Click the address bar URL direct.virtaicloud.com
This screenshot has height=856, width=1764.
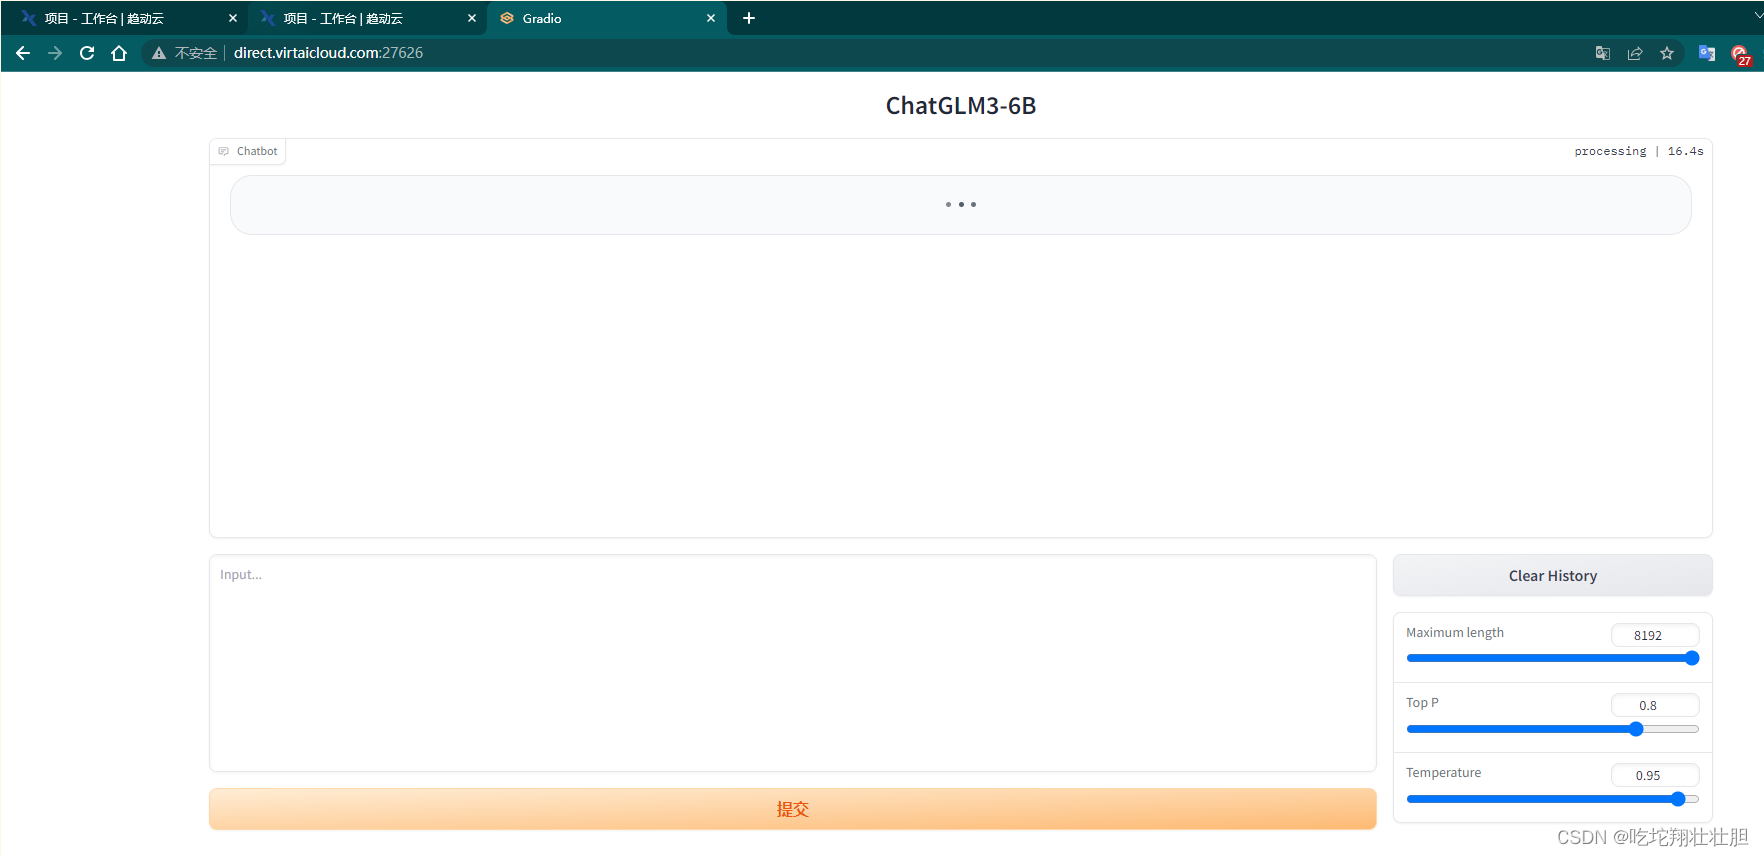[x=328, y=53]
